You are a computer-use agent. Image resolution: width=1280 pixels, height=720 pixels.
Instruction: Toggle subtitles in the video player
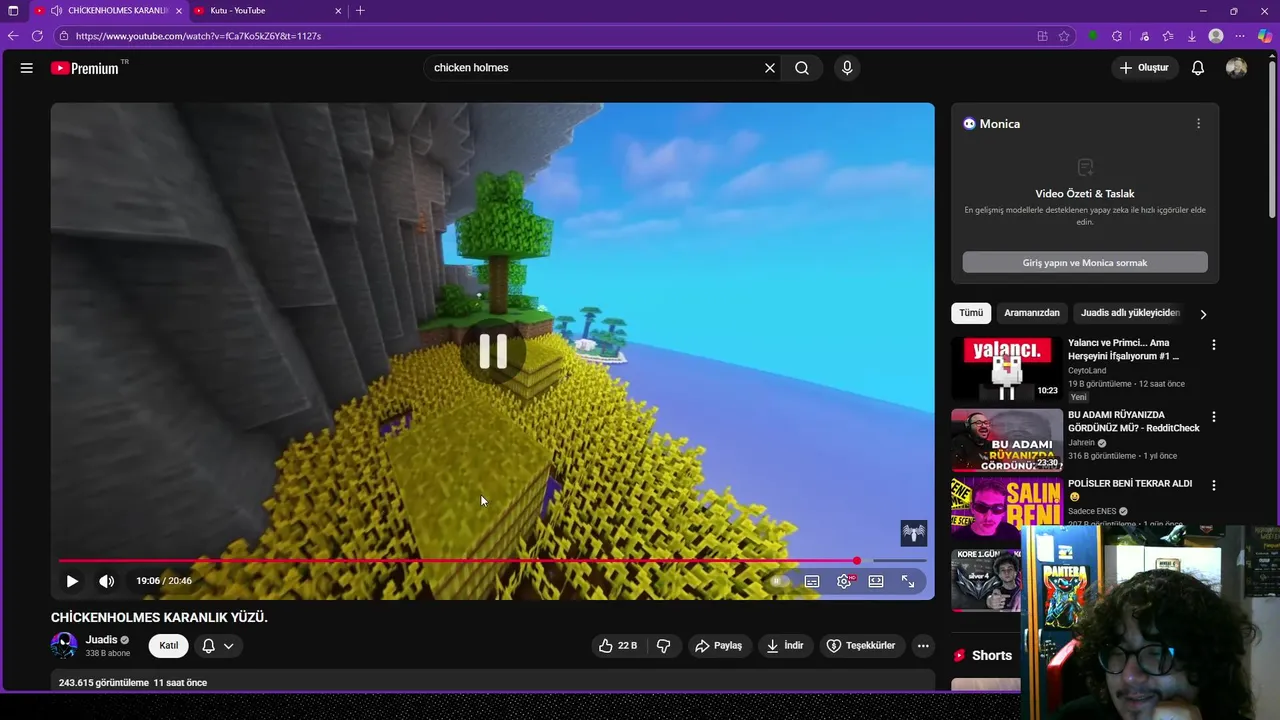812,581
